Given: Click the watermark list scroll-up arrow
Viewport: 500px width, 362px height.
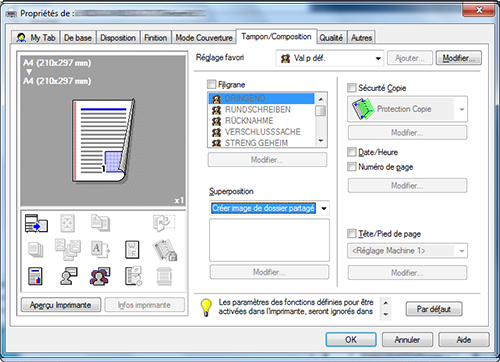Looking at the screenshot, I should [x=321, y=99].
